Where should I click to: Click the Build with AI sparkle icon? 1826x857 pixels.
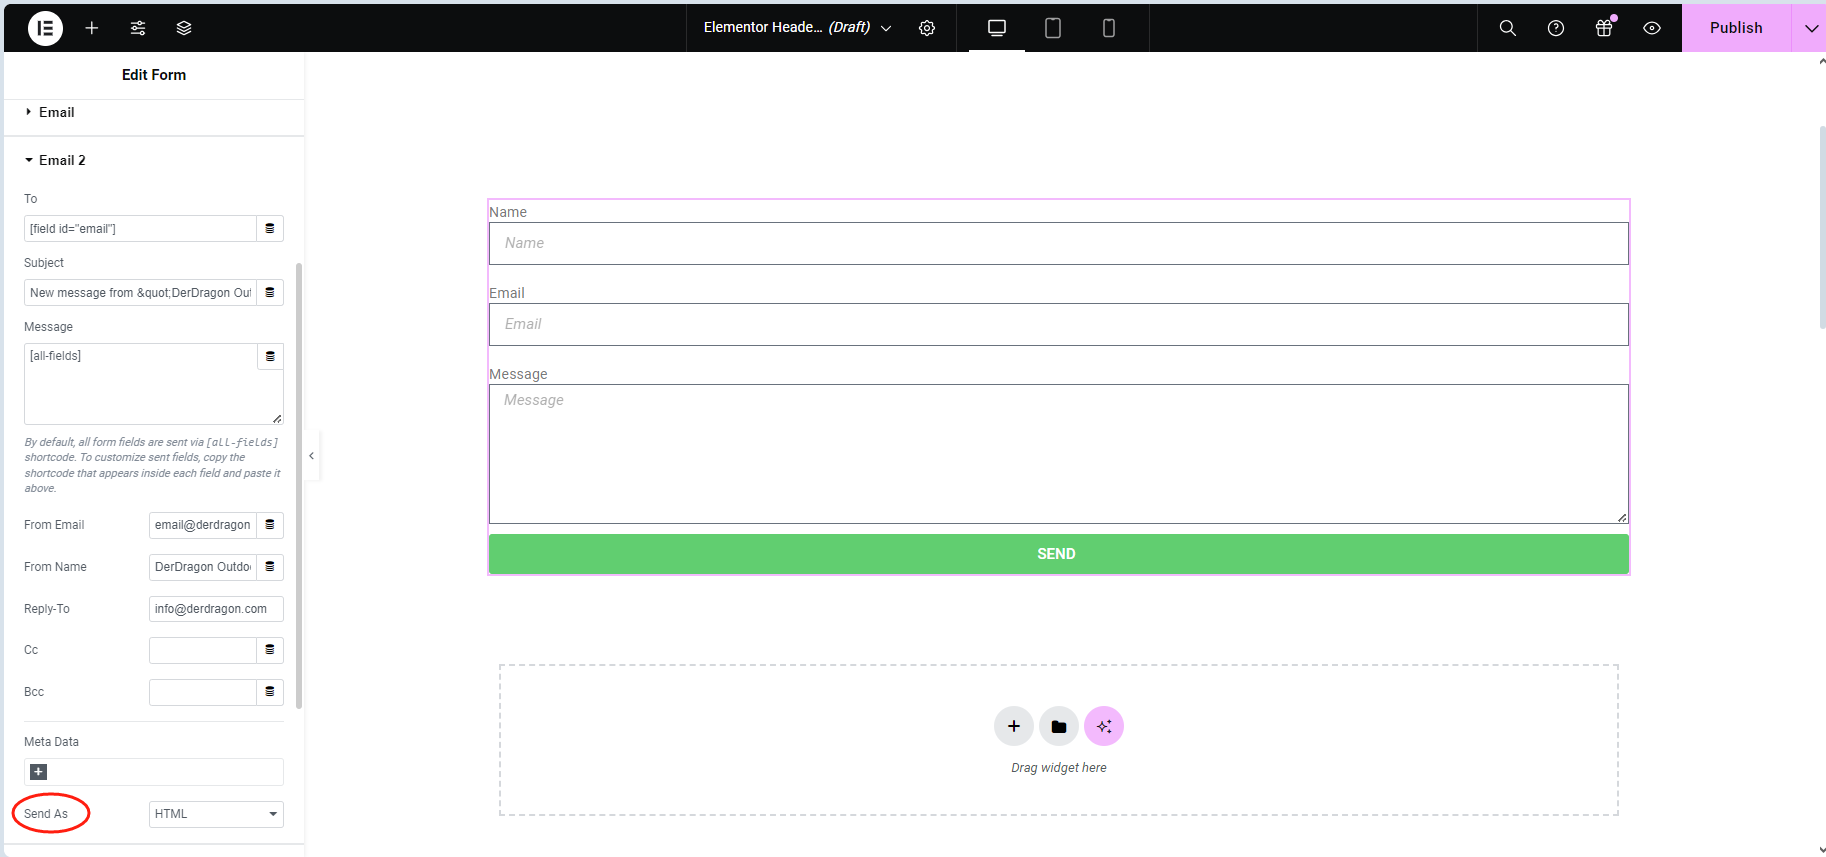click(x=1103, y=726)
